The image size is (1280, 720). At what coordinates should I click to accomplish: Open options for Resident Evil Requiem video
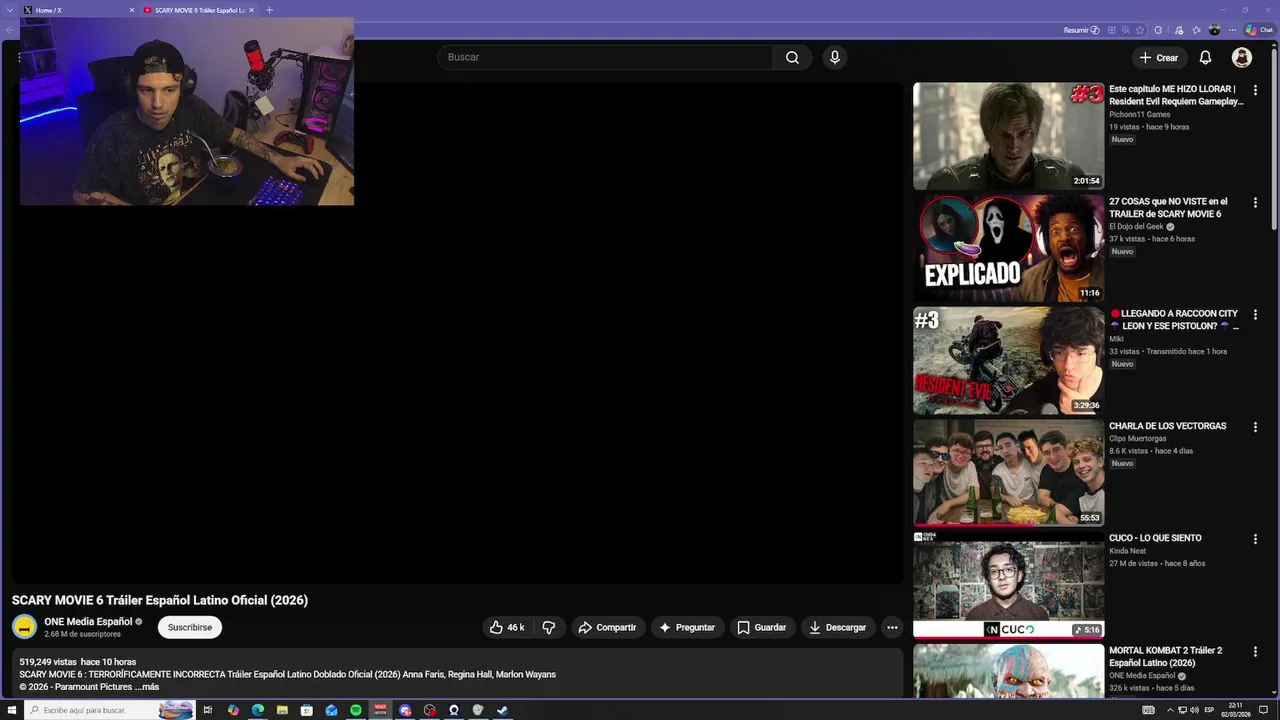[1255, 90]
